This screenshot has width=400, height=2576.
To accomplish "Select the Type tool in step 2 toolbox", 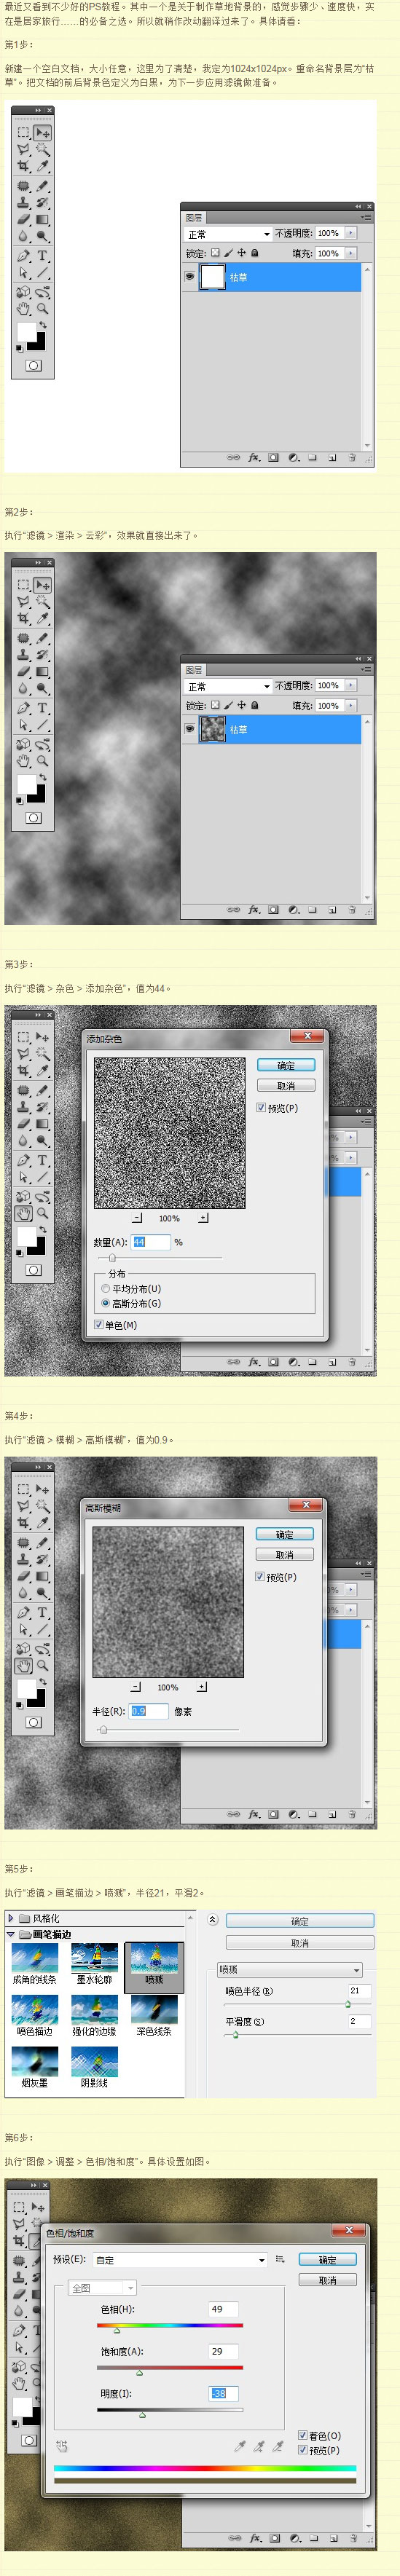I will click(42, 708).
